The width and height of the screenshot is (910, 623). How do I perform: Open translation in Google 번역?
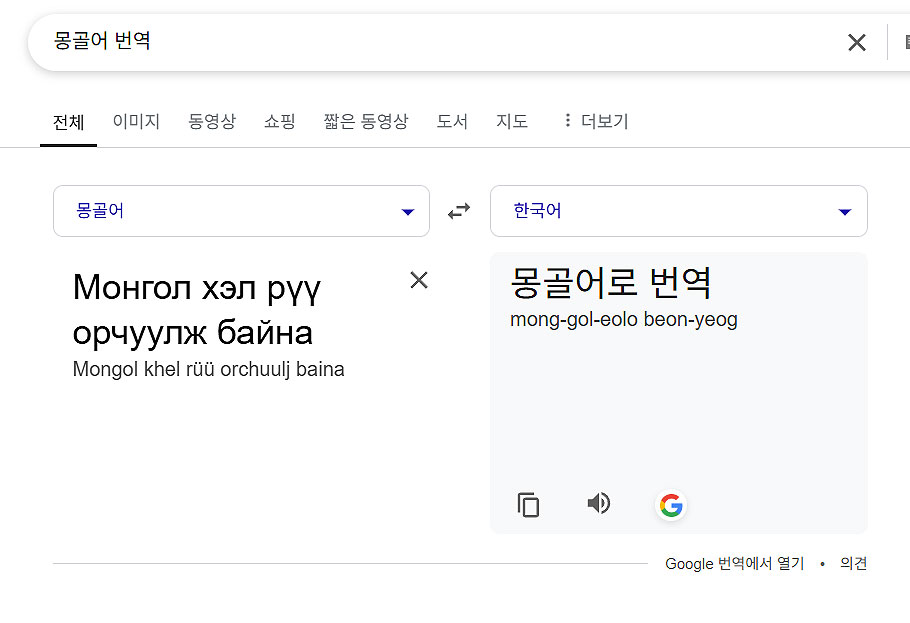coord(734,564)
